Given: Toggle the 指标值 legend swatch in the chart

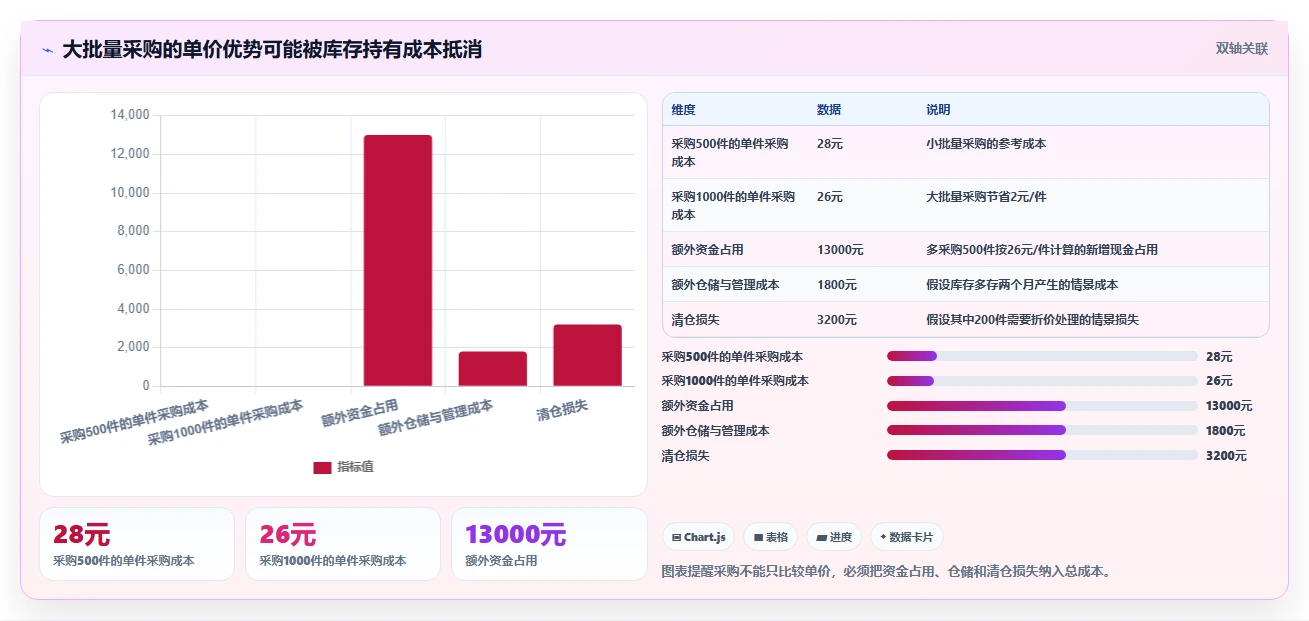Looking at the screenshot, I should pyautogui.click(x=322, y=467).
